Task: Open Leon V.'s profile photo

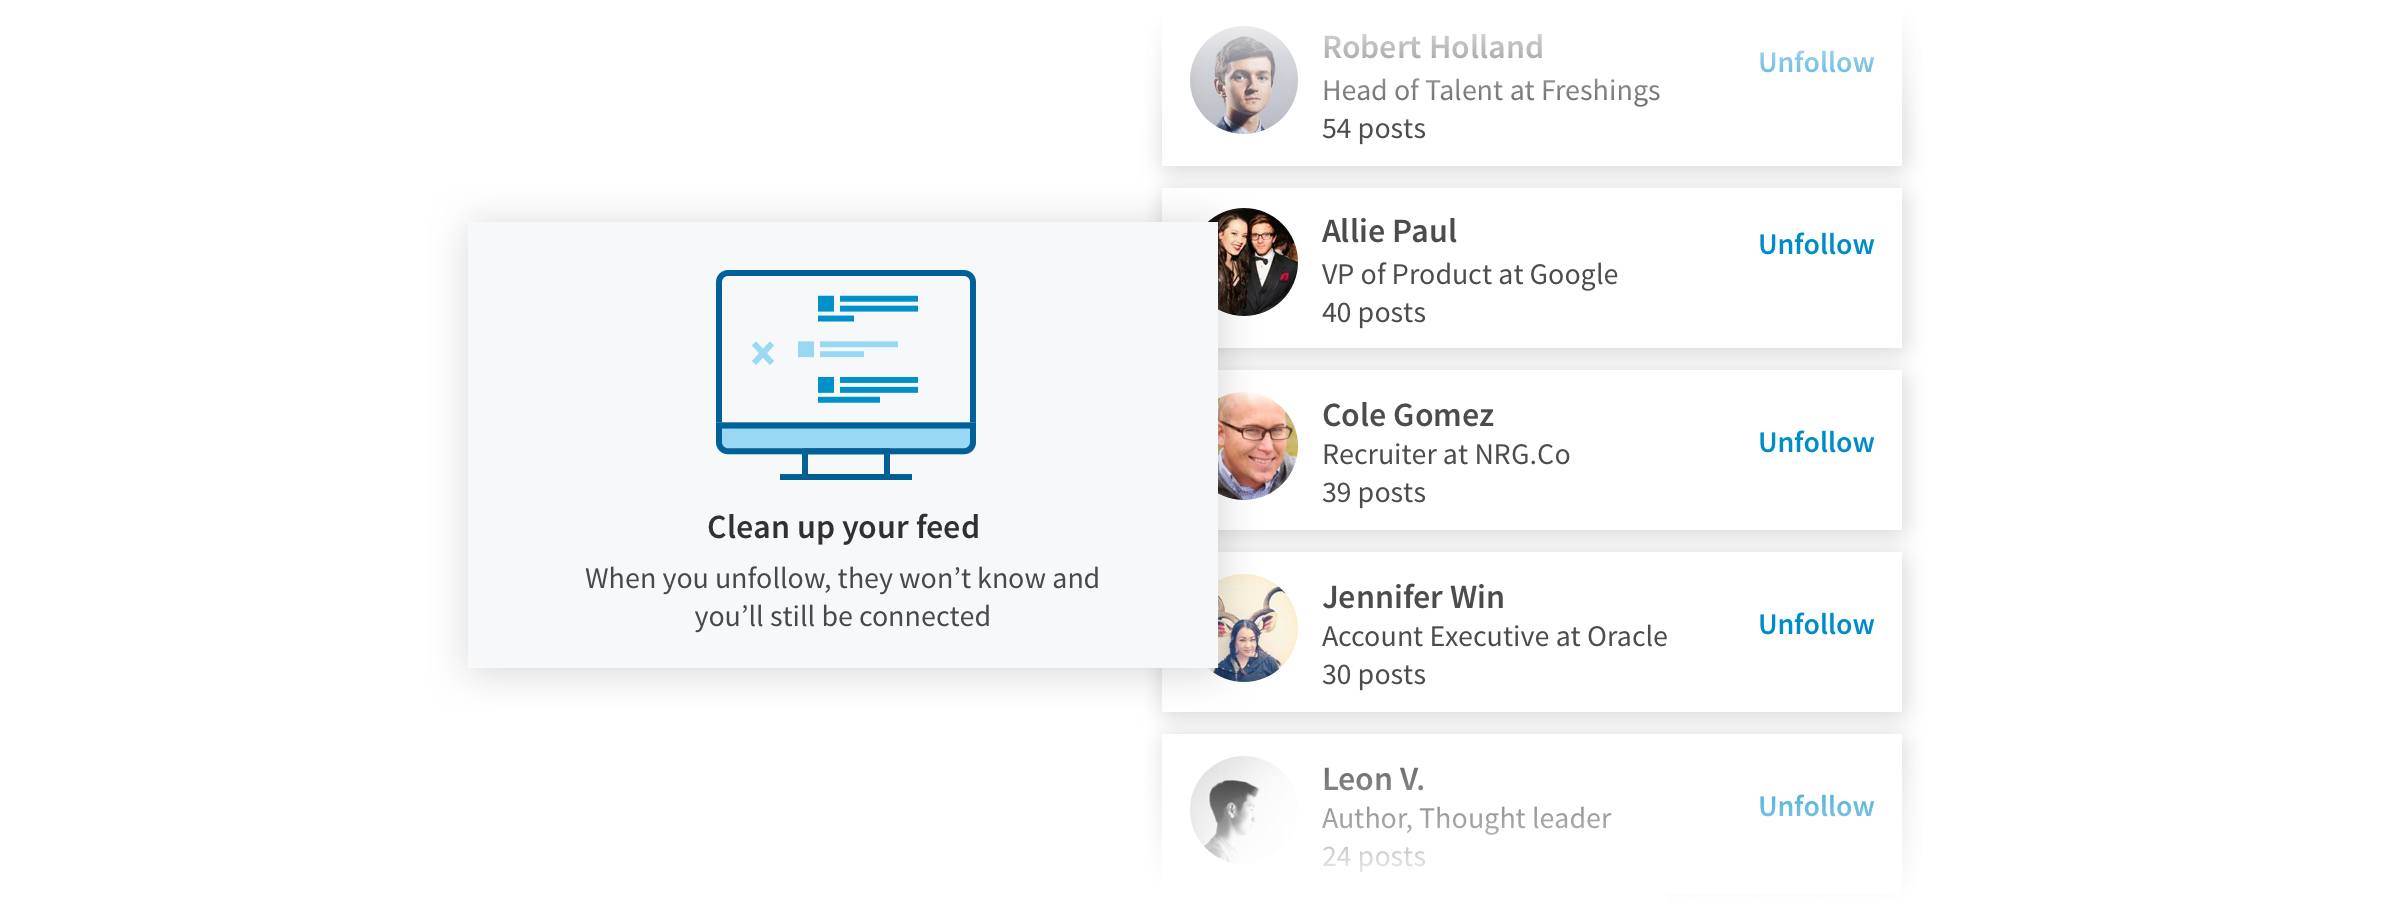Action: click(x=1244, y=810)
